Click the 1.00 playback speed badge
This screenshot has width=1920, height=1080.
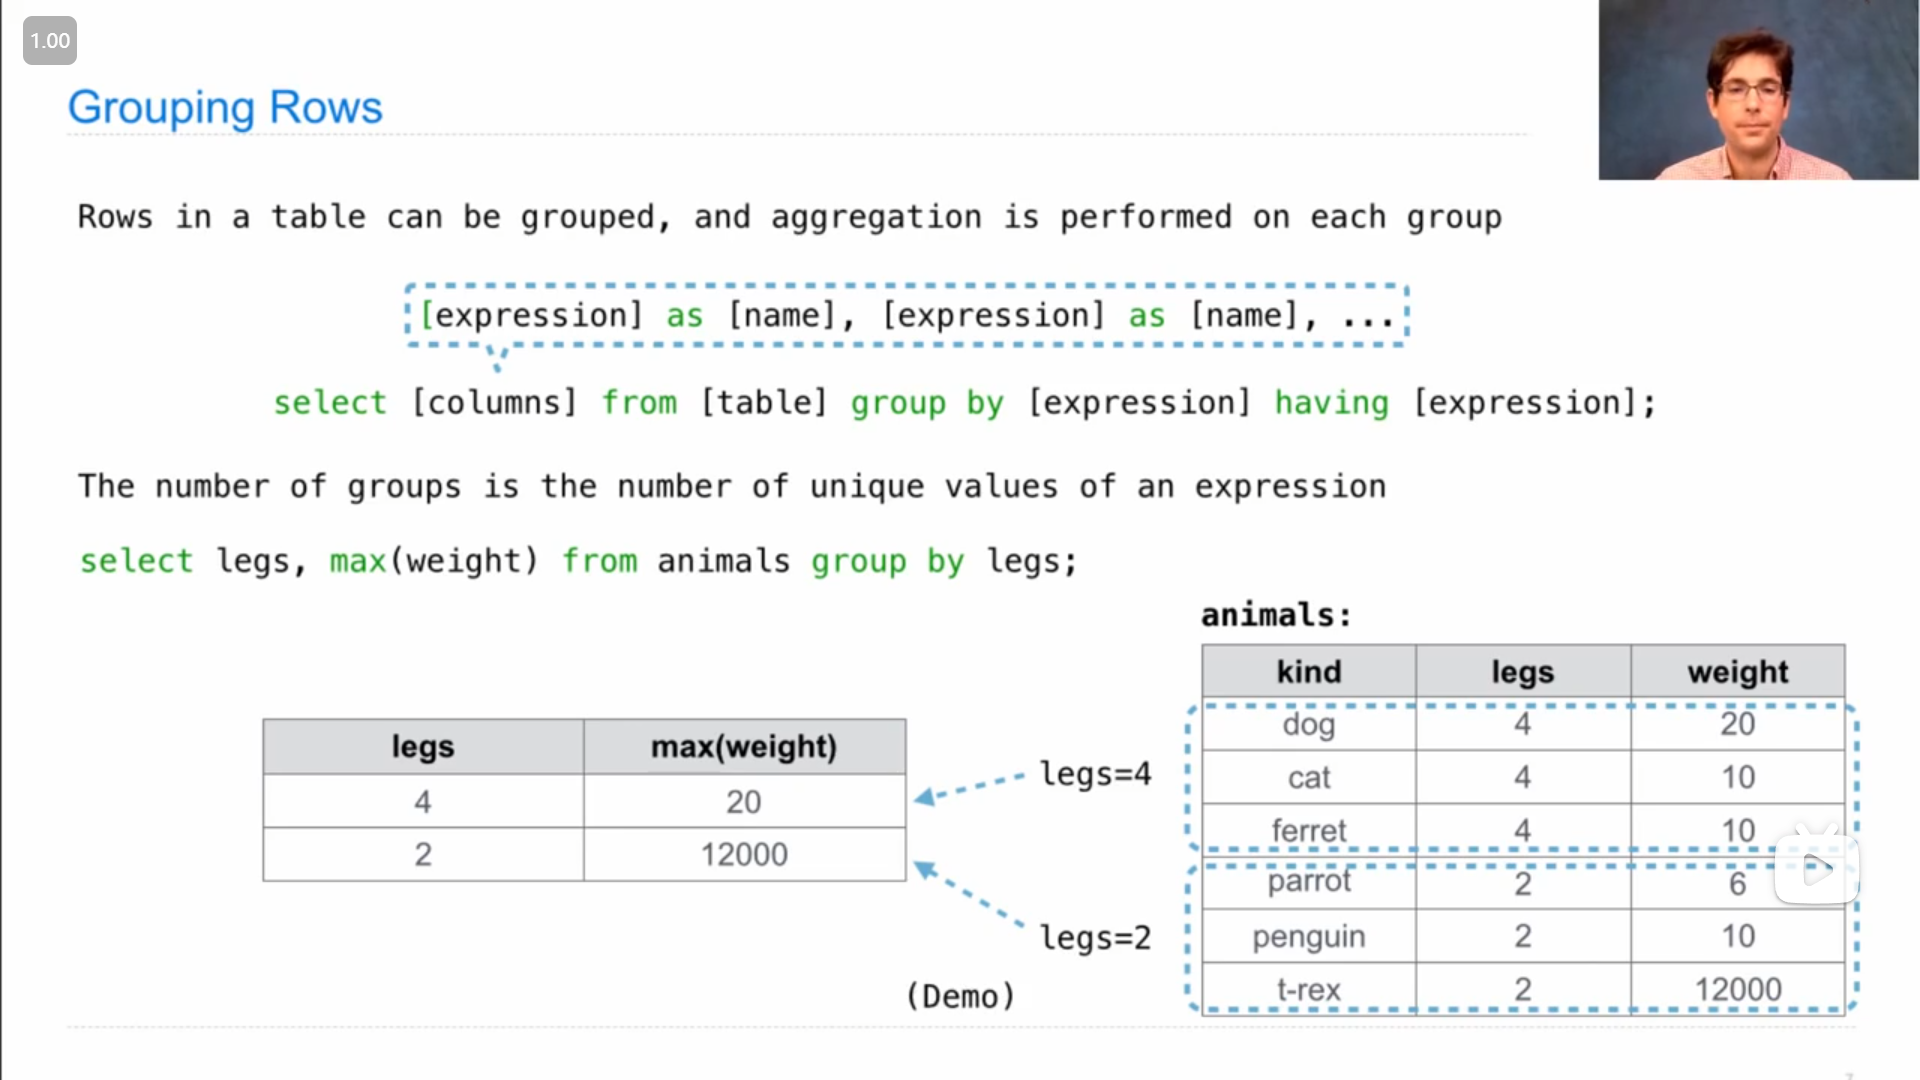coord(50,41)
